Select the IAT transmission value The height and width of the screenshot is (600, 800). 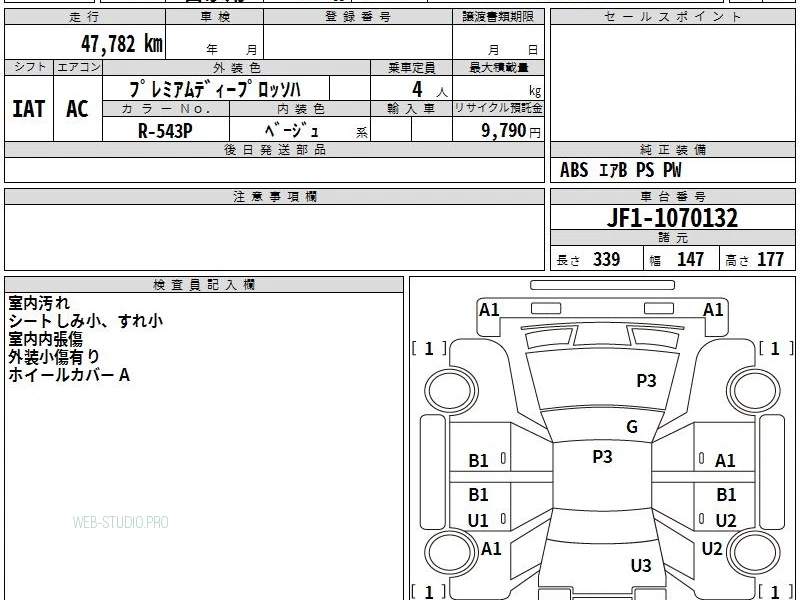pyautogui.click(x=29, y=109)
